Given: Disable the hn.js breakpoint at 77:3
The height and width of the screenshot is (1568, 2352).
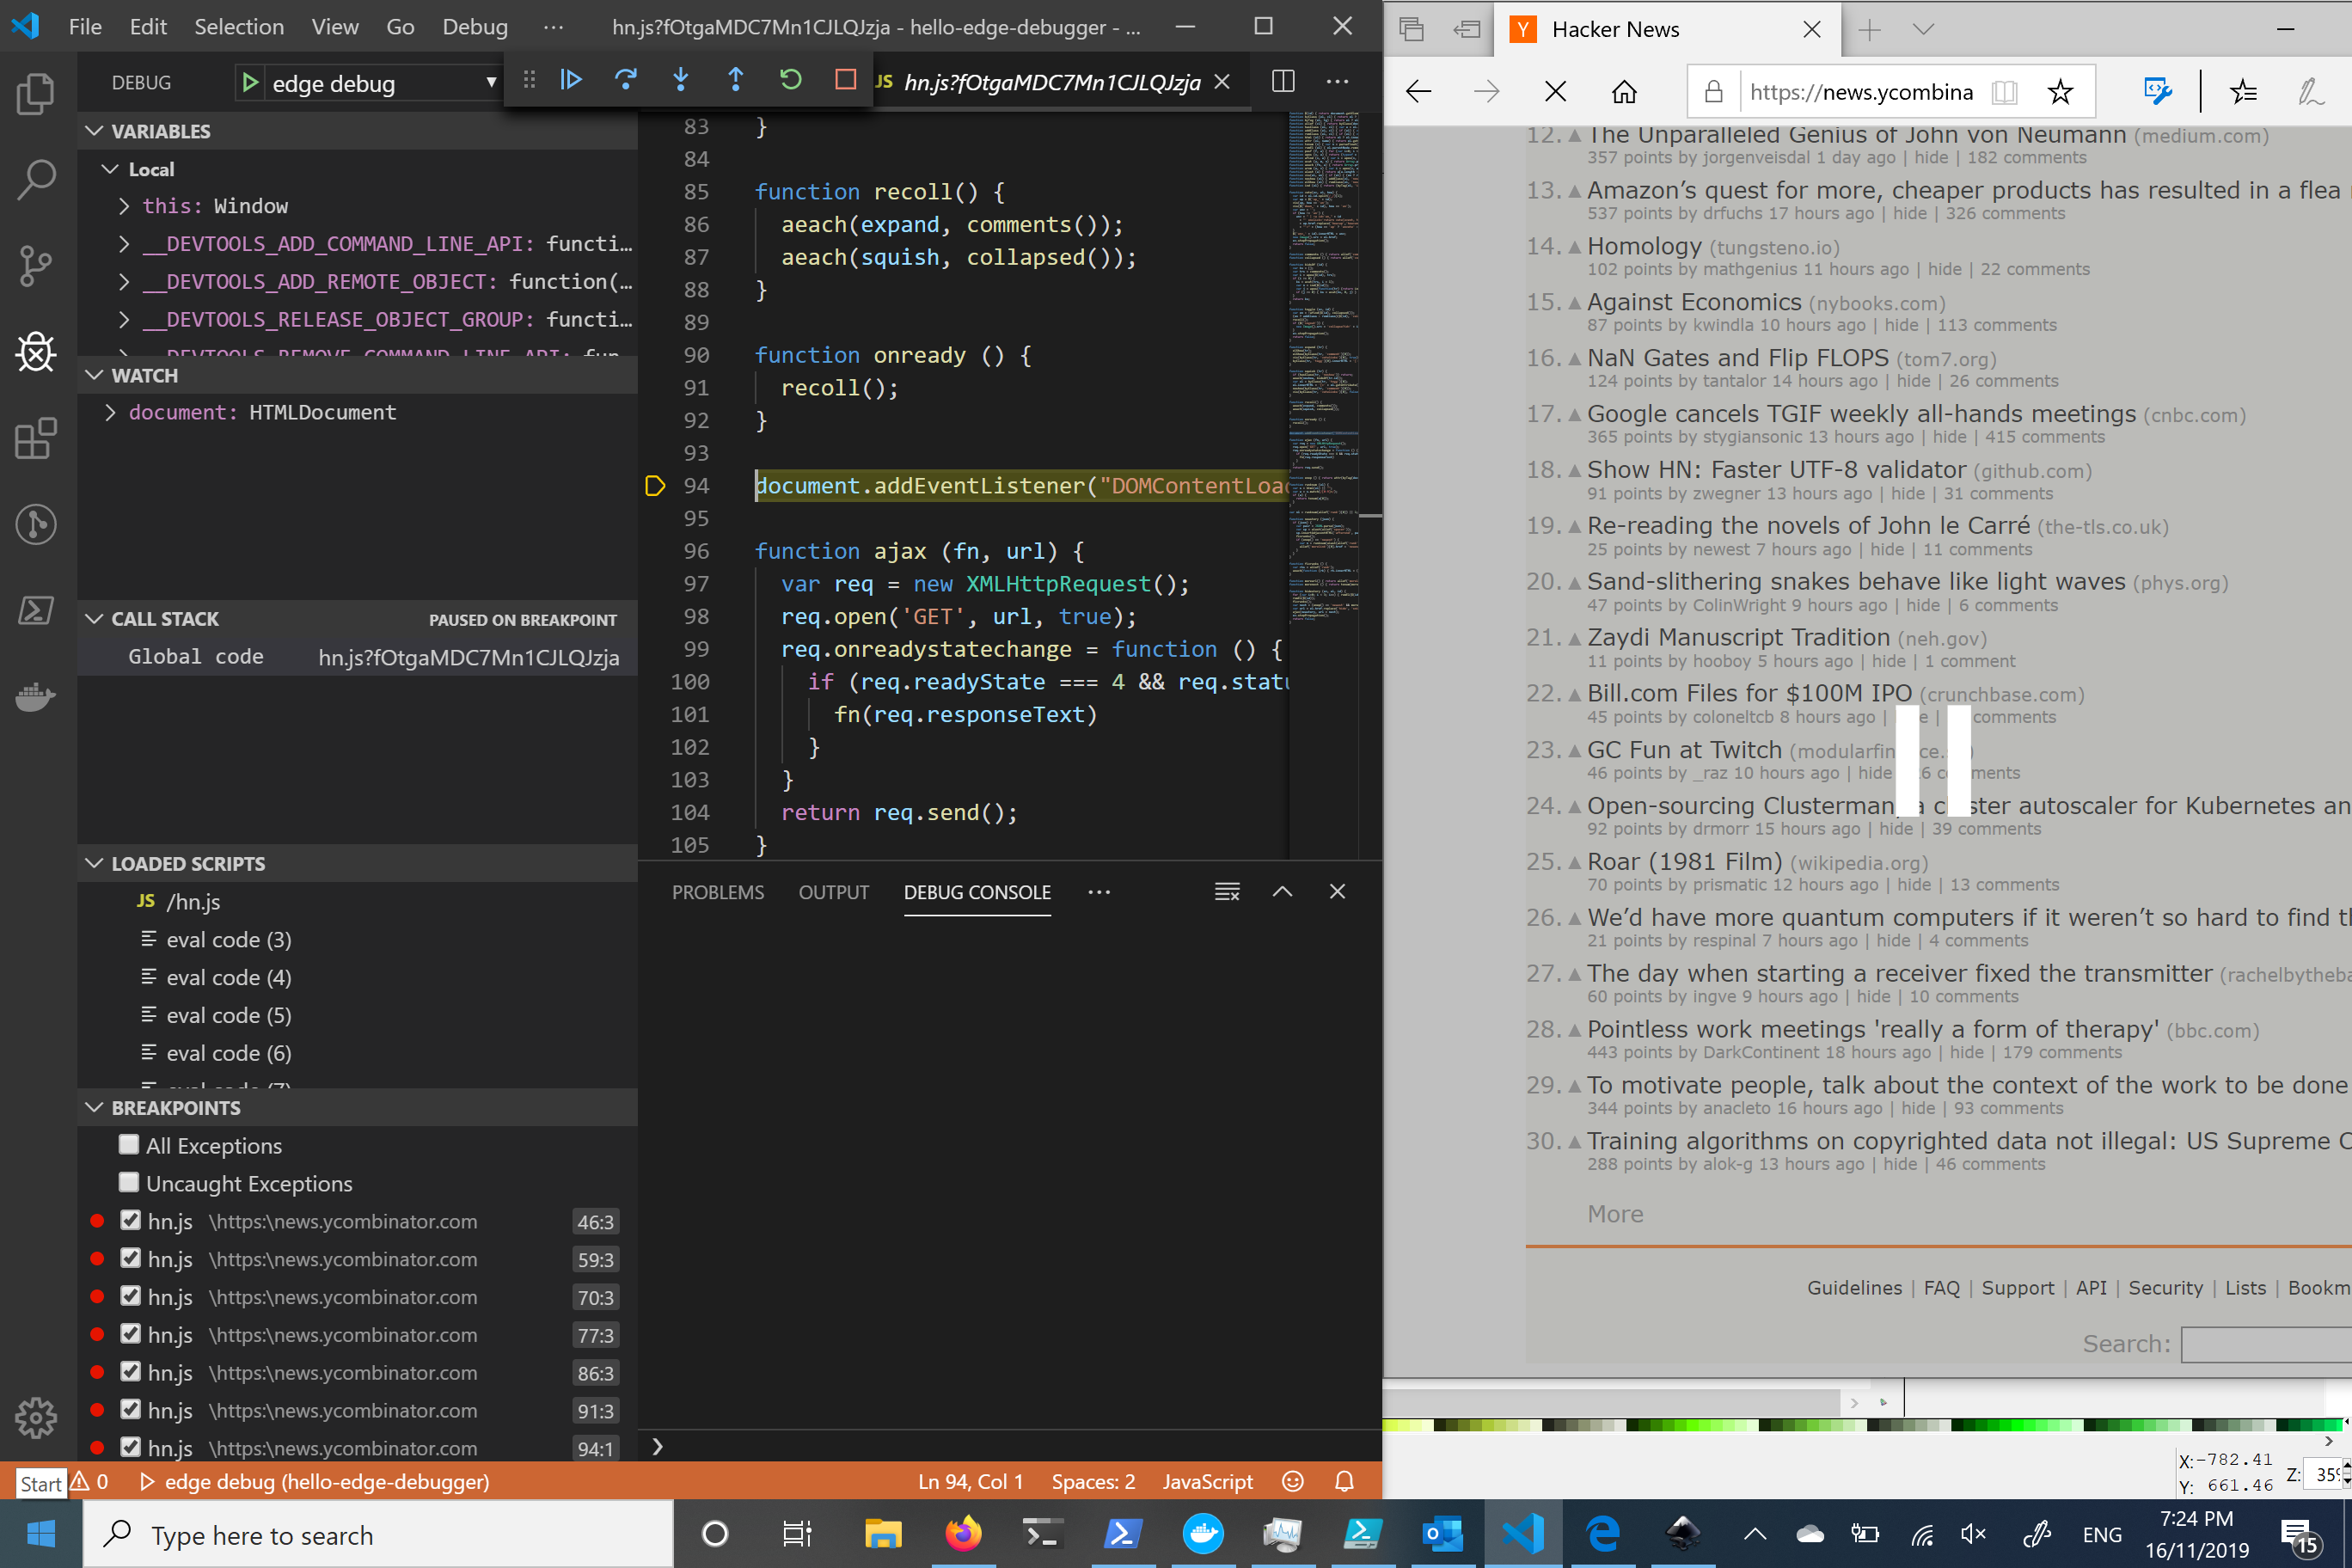Looking at the screenshot, I should point(130,1333).
